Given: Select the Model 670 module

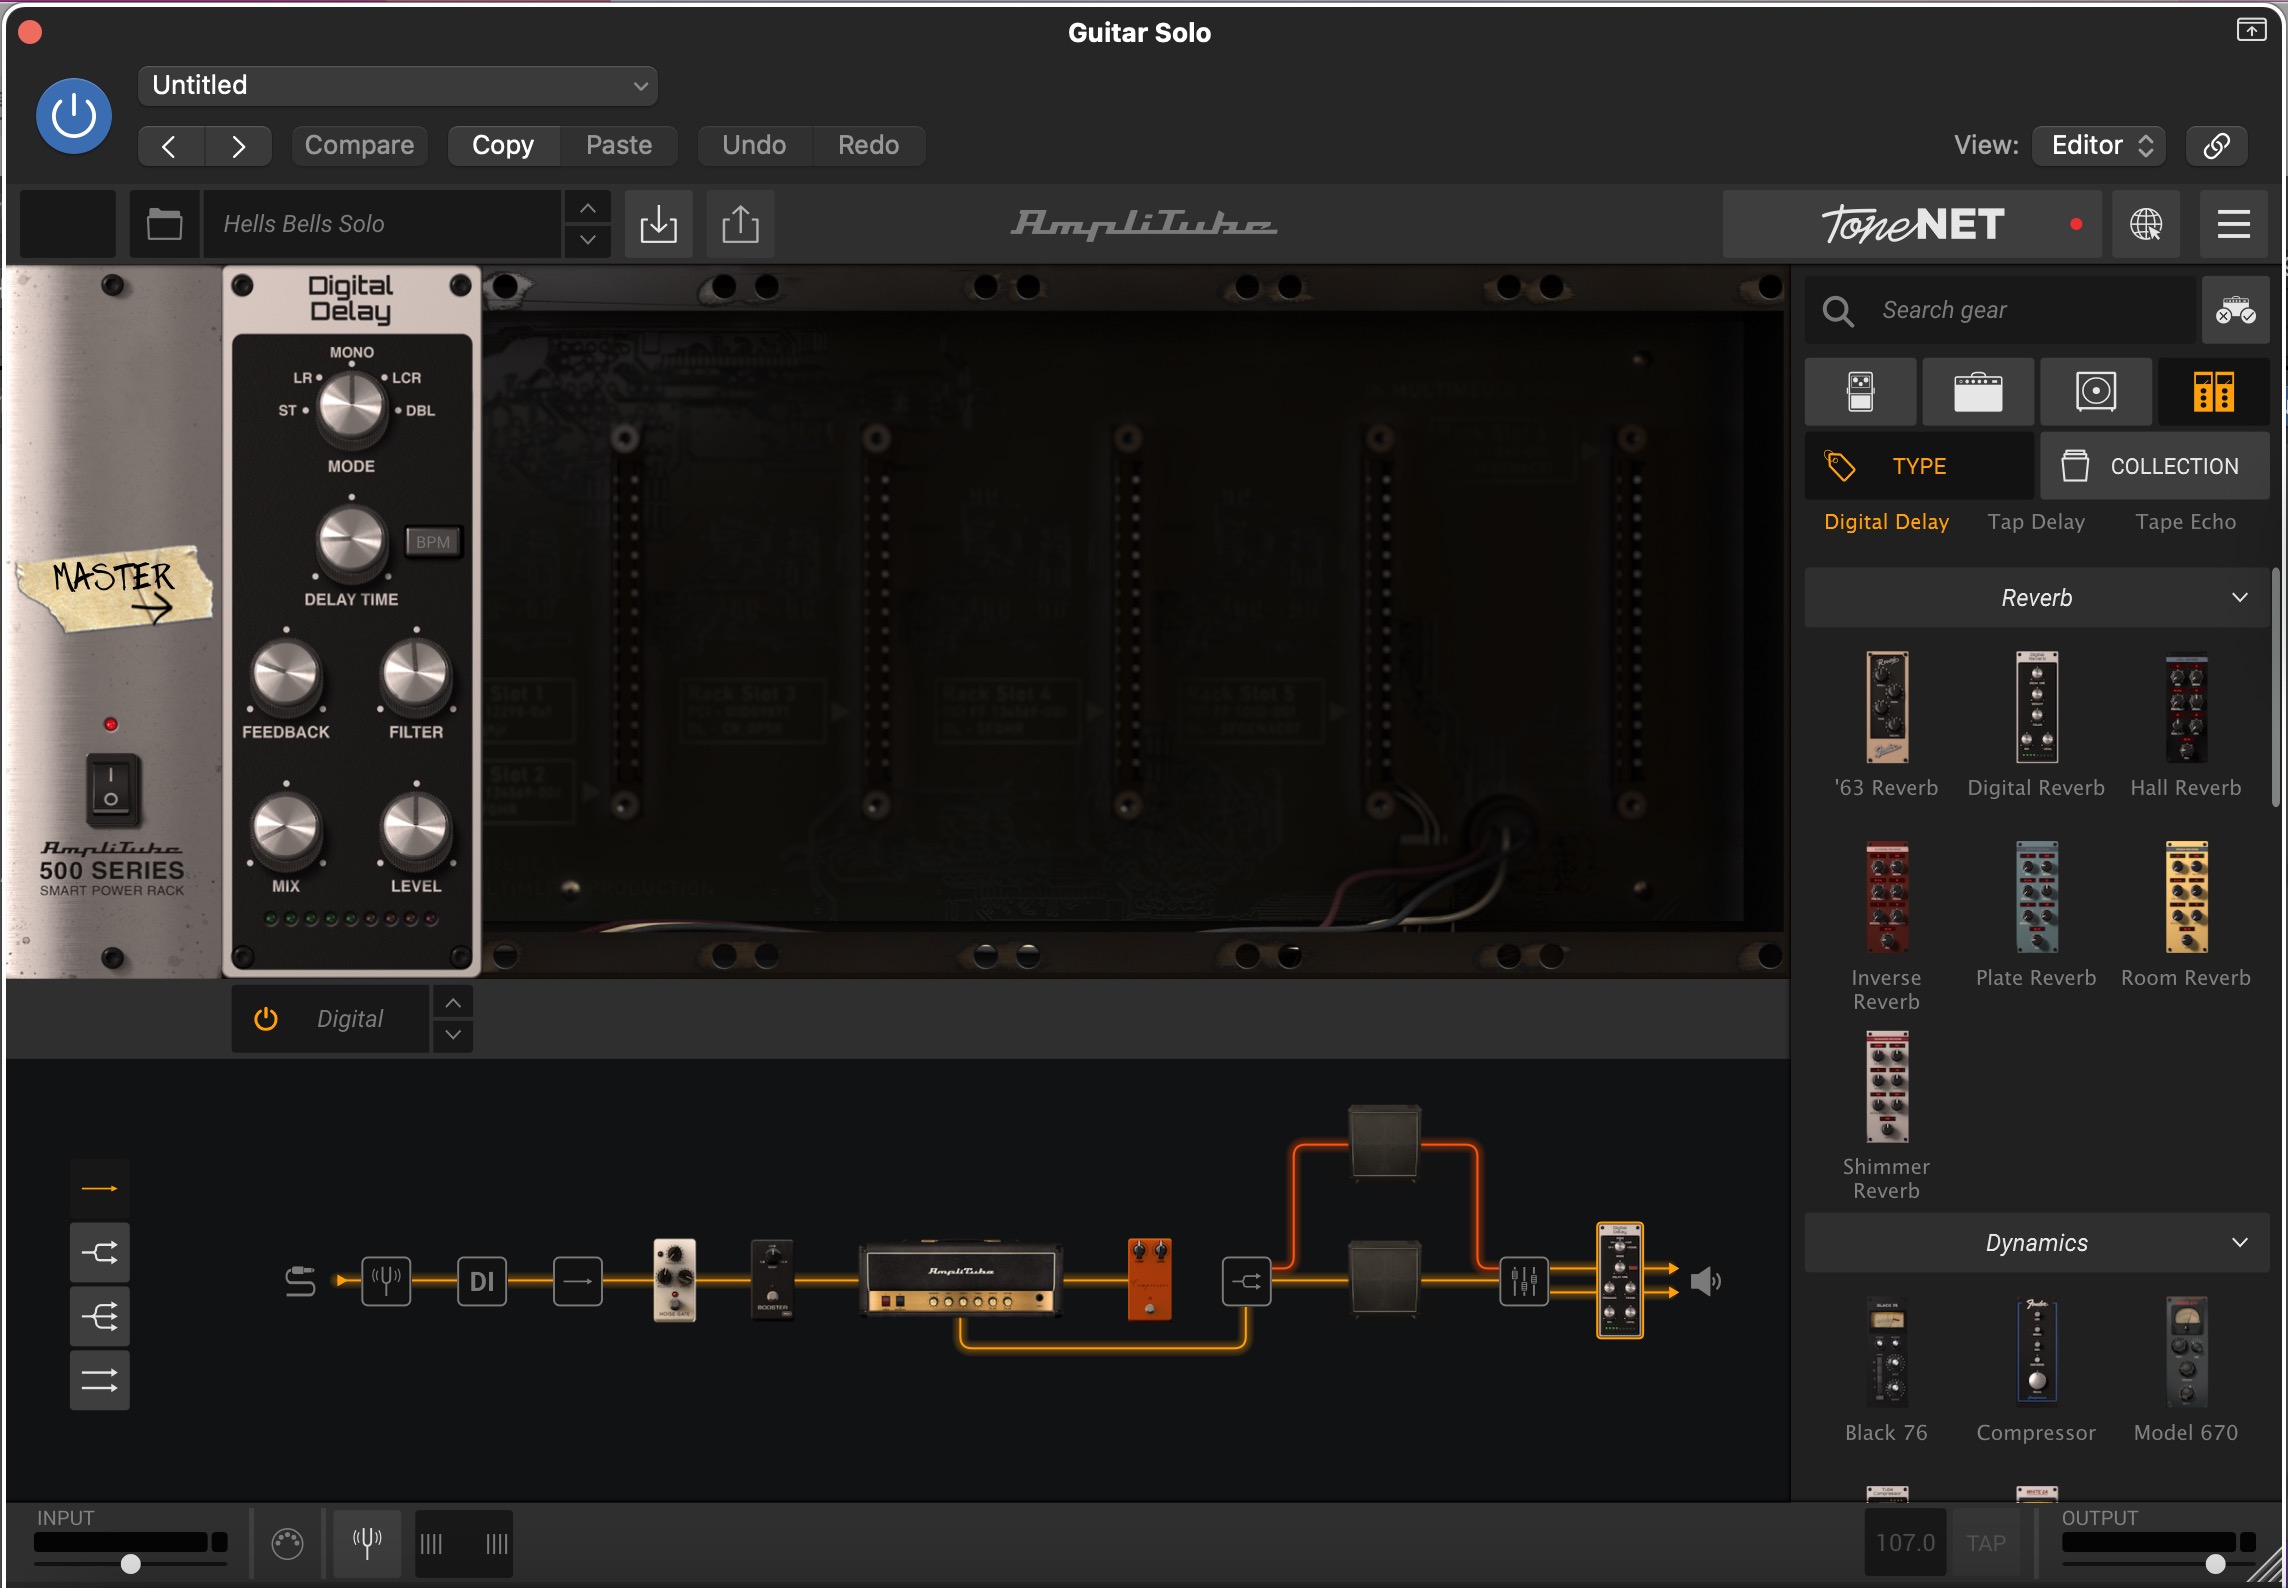Looking at the screenshot, I should point(2186,1353).
